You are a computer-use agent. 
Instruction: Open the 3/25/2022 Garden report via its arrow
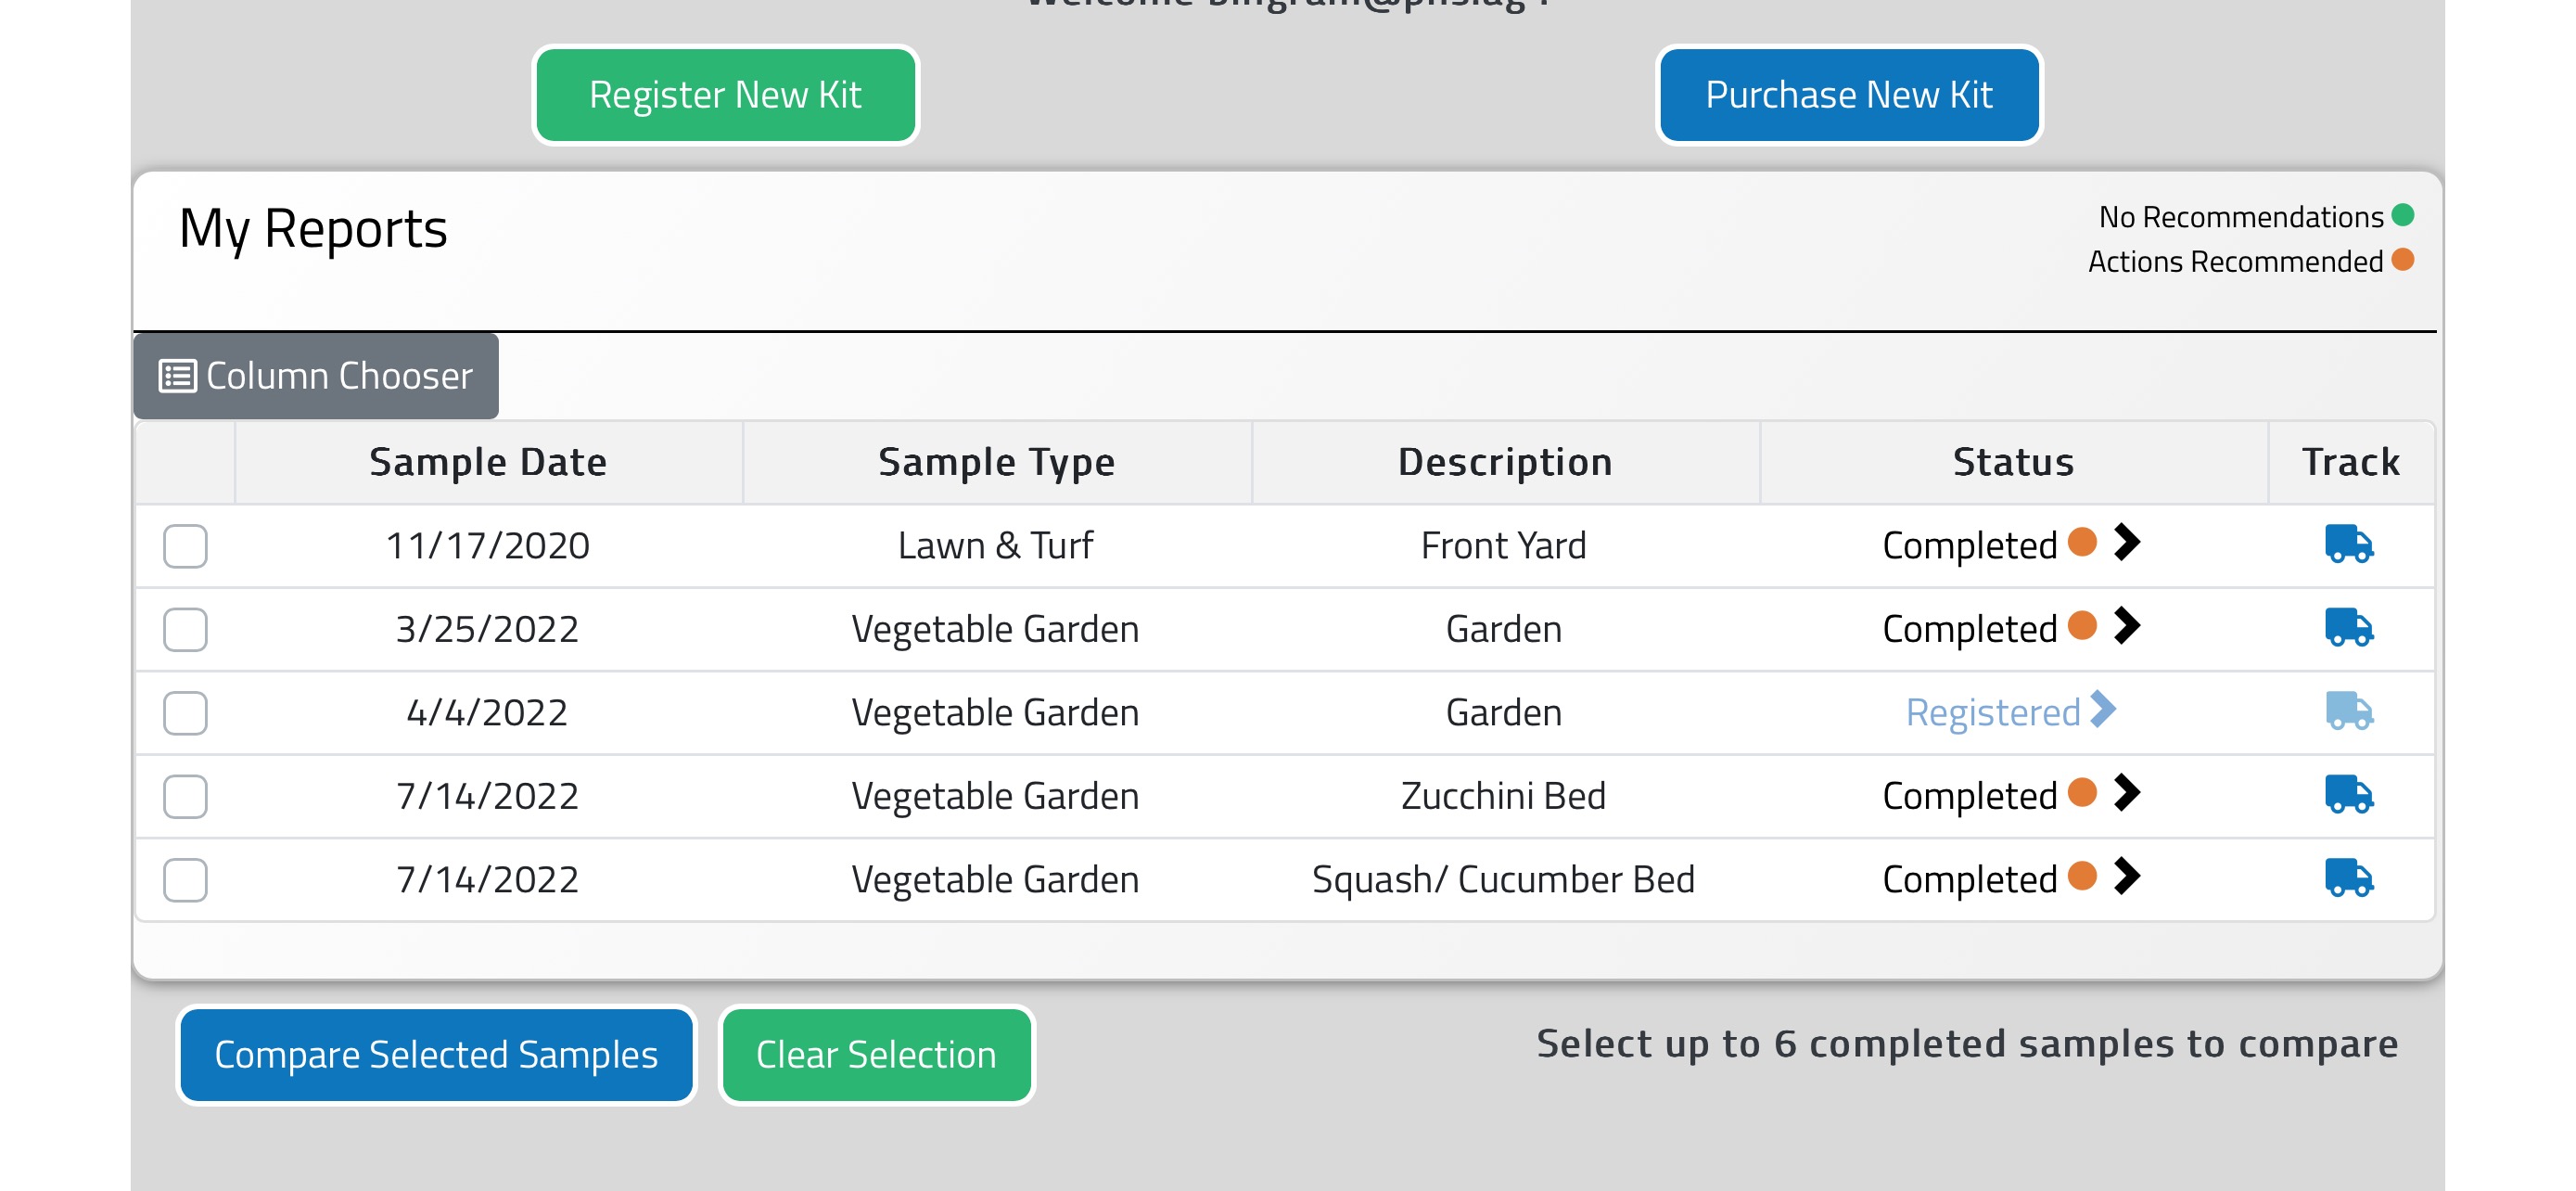coord(2128,627)
